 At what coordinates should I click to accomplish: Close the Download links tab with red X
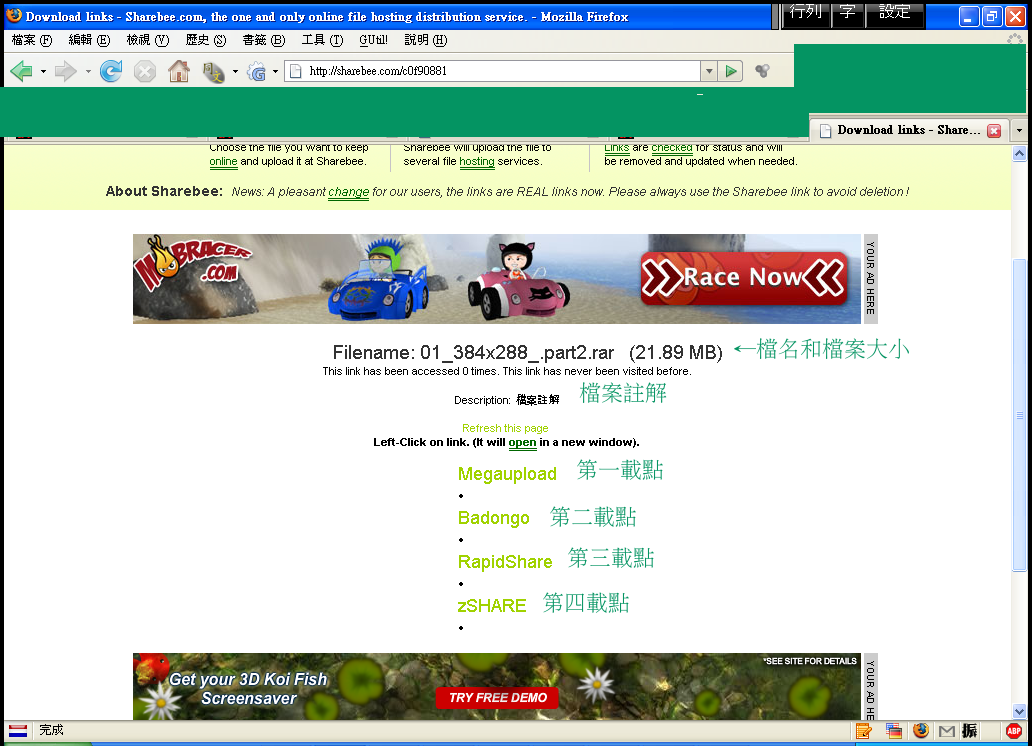(x=994, y=130)
